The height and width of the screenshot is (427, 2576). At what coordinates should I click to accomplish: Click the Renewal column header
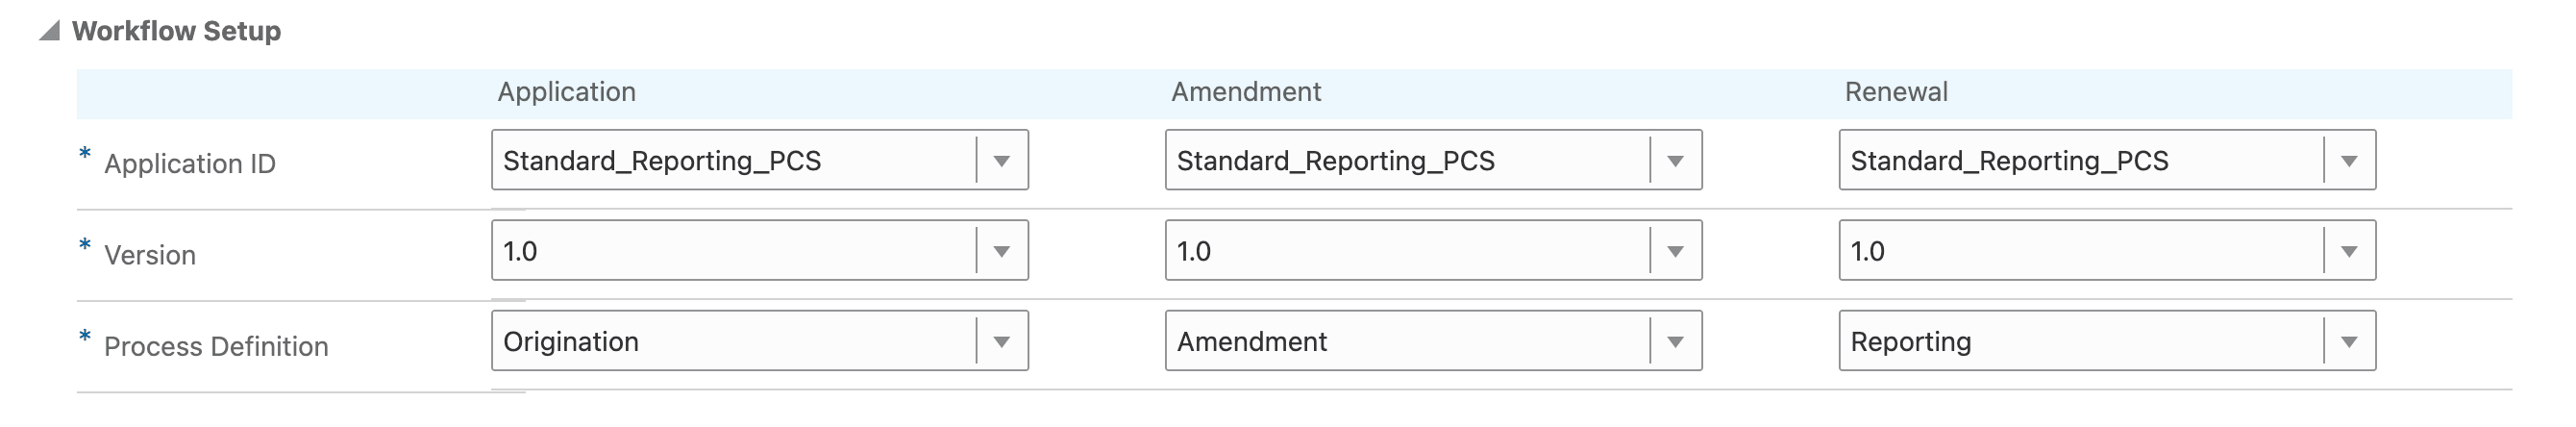[x=1896, y=92]
